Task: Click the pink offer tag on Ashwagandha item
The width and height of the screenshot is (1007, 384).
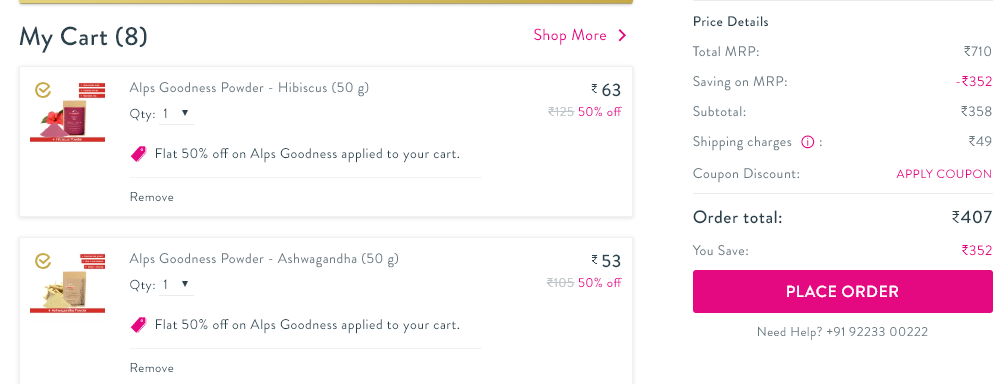Action: pyautogui.click(x=138, y=325)
